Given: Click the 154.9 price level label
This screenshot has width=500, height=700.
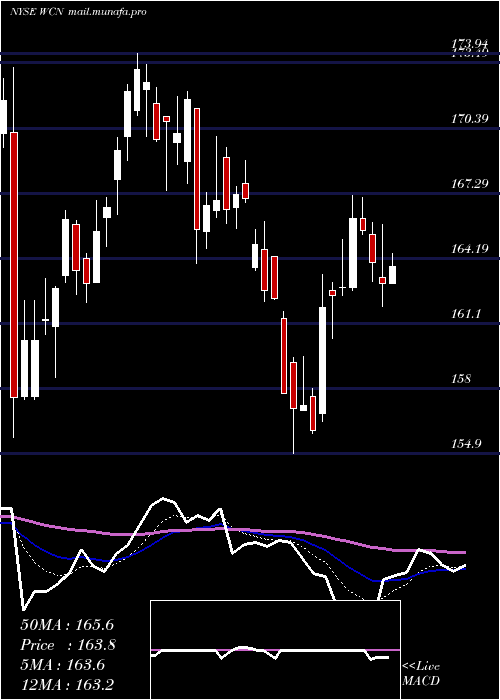Looking at the screenshot, I should 466,443.
